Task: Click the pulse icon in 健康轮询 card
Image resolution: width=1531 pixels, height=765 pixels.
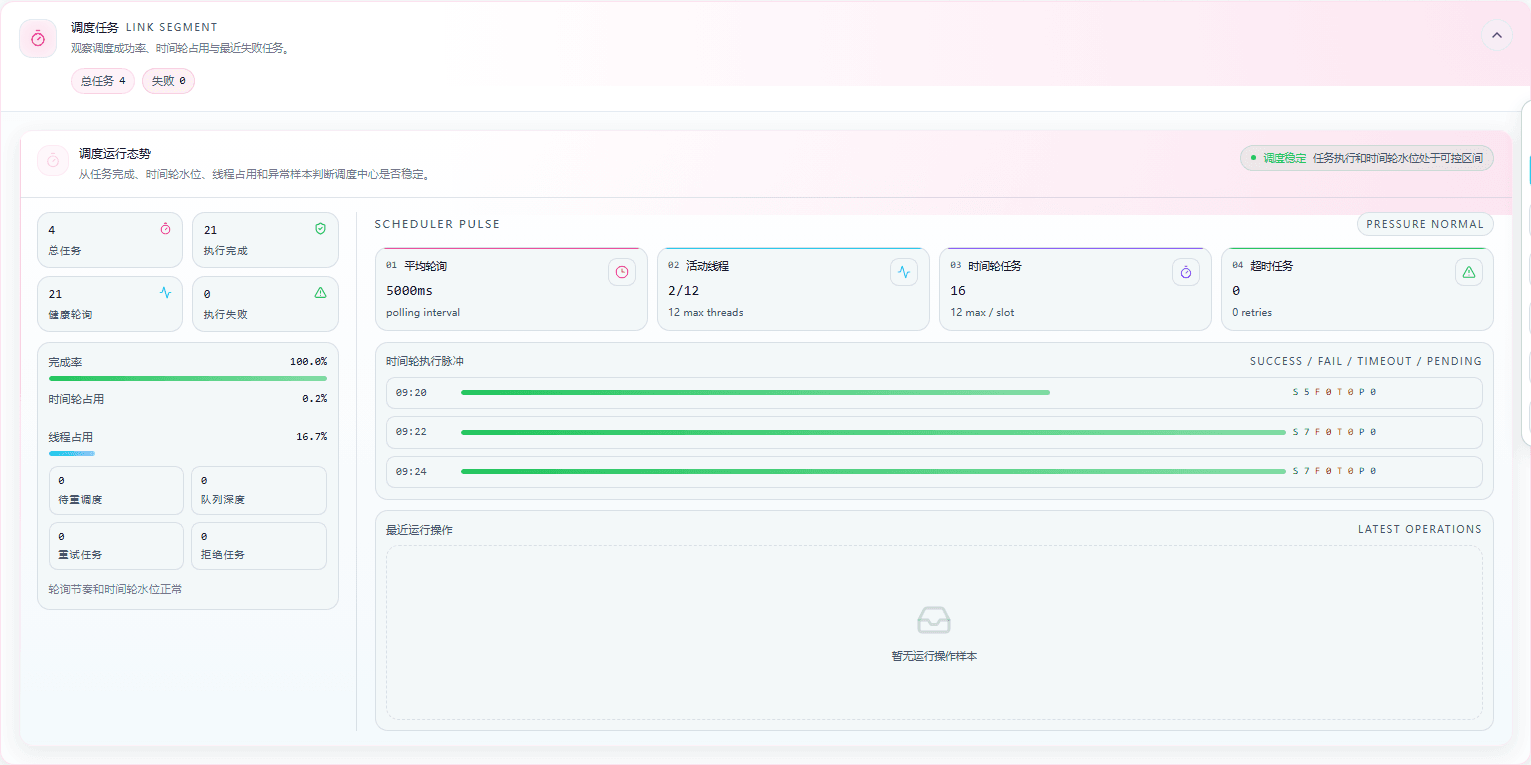Action: pos(165,293)
